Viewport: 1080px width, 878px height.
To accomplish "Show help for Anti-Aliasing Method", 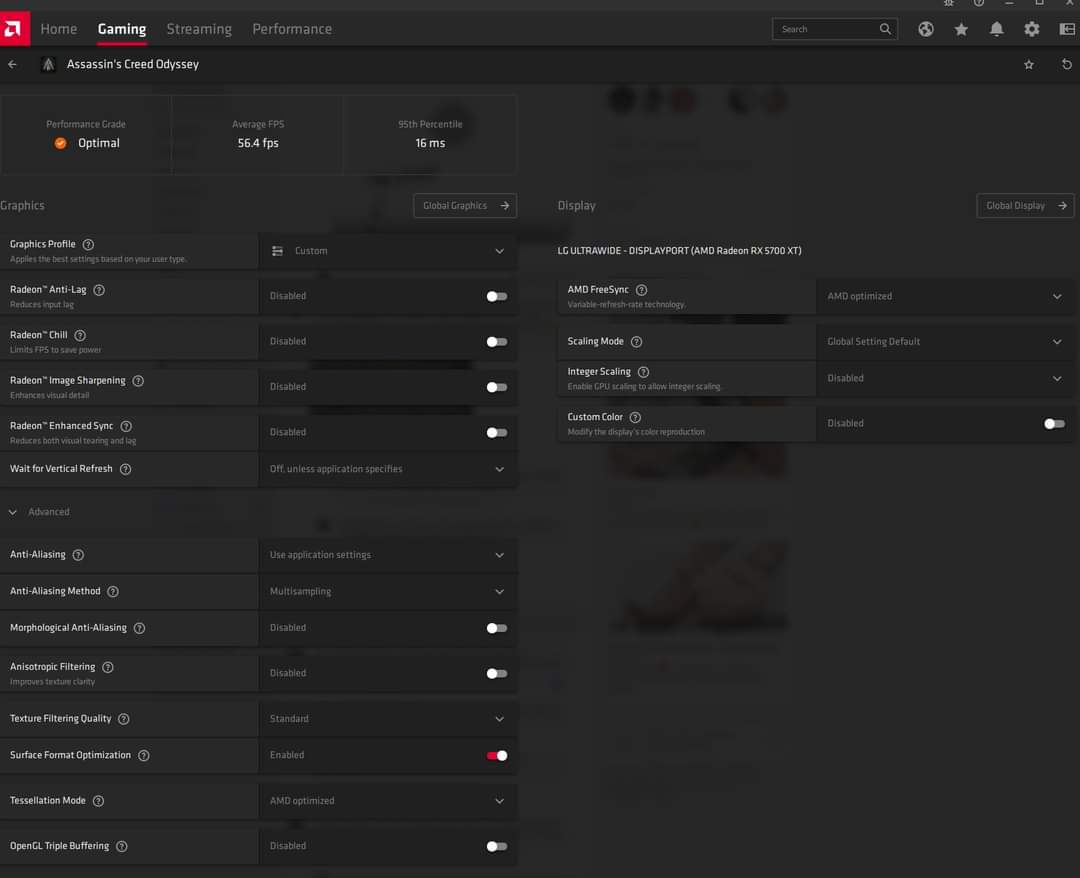I will point(113,592).
